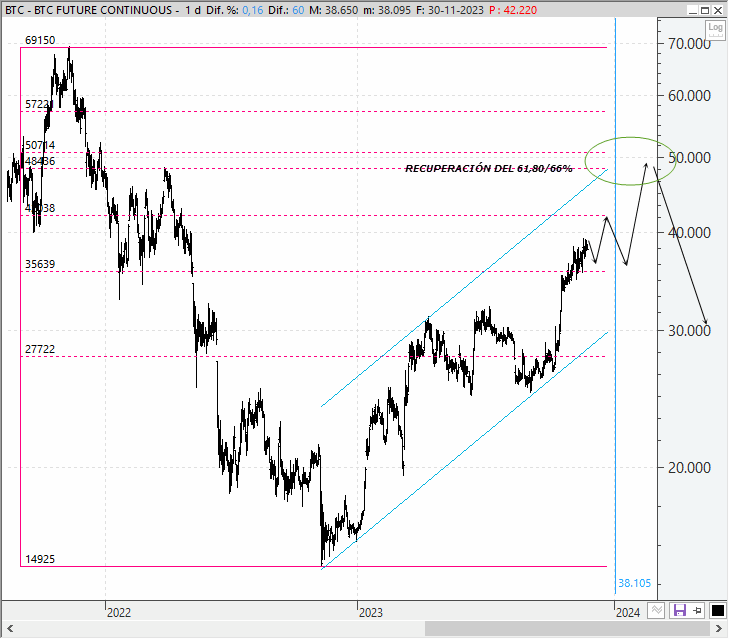Minimize the BTC chart window
Viewport: 729px width, 639px height.
(692, 10)
